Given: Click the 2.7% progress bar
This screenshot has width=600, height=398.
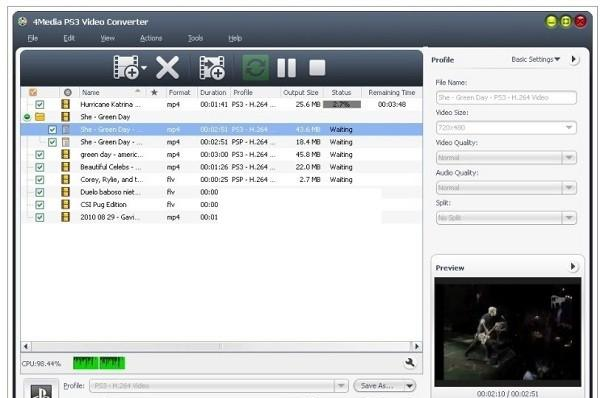Looking at the screenshot, I should [x=342, y=104].
